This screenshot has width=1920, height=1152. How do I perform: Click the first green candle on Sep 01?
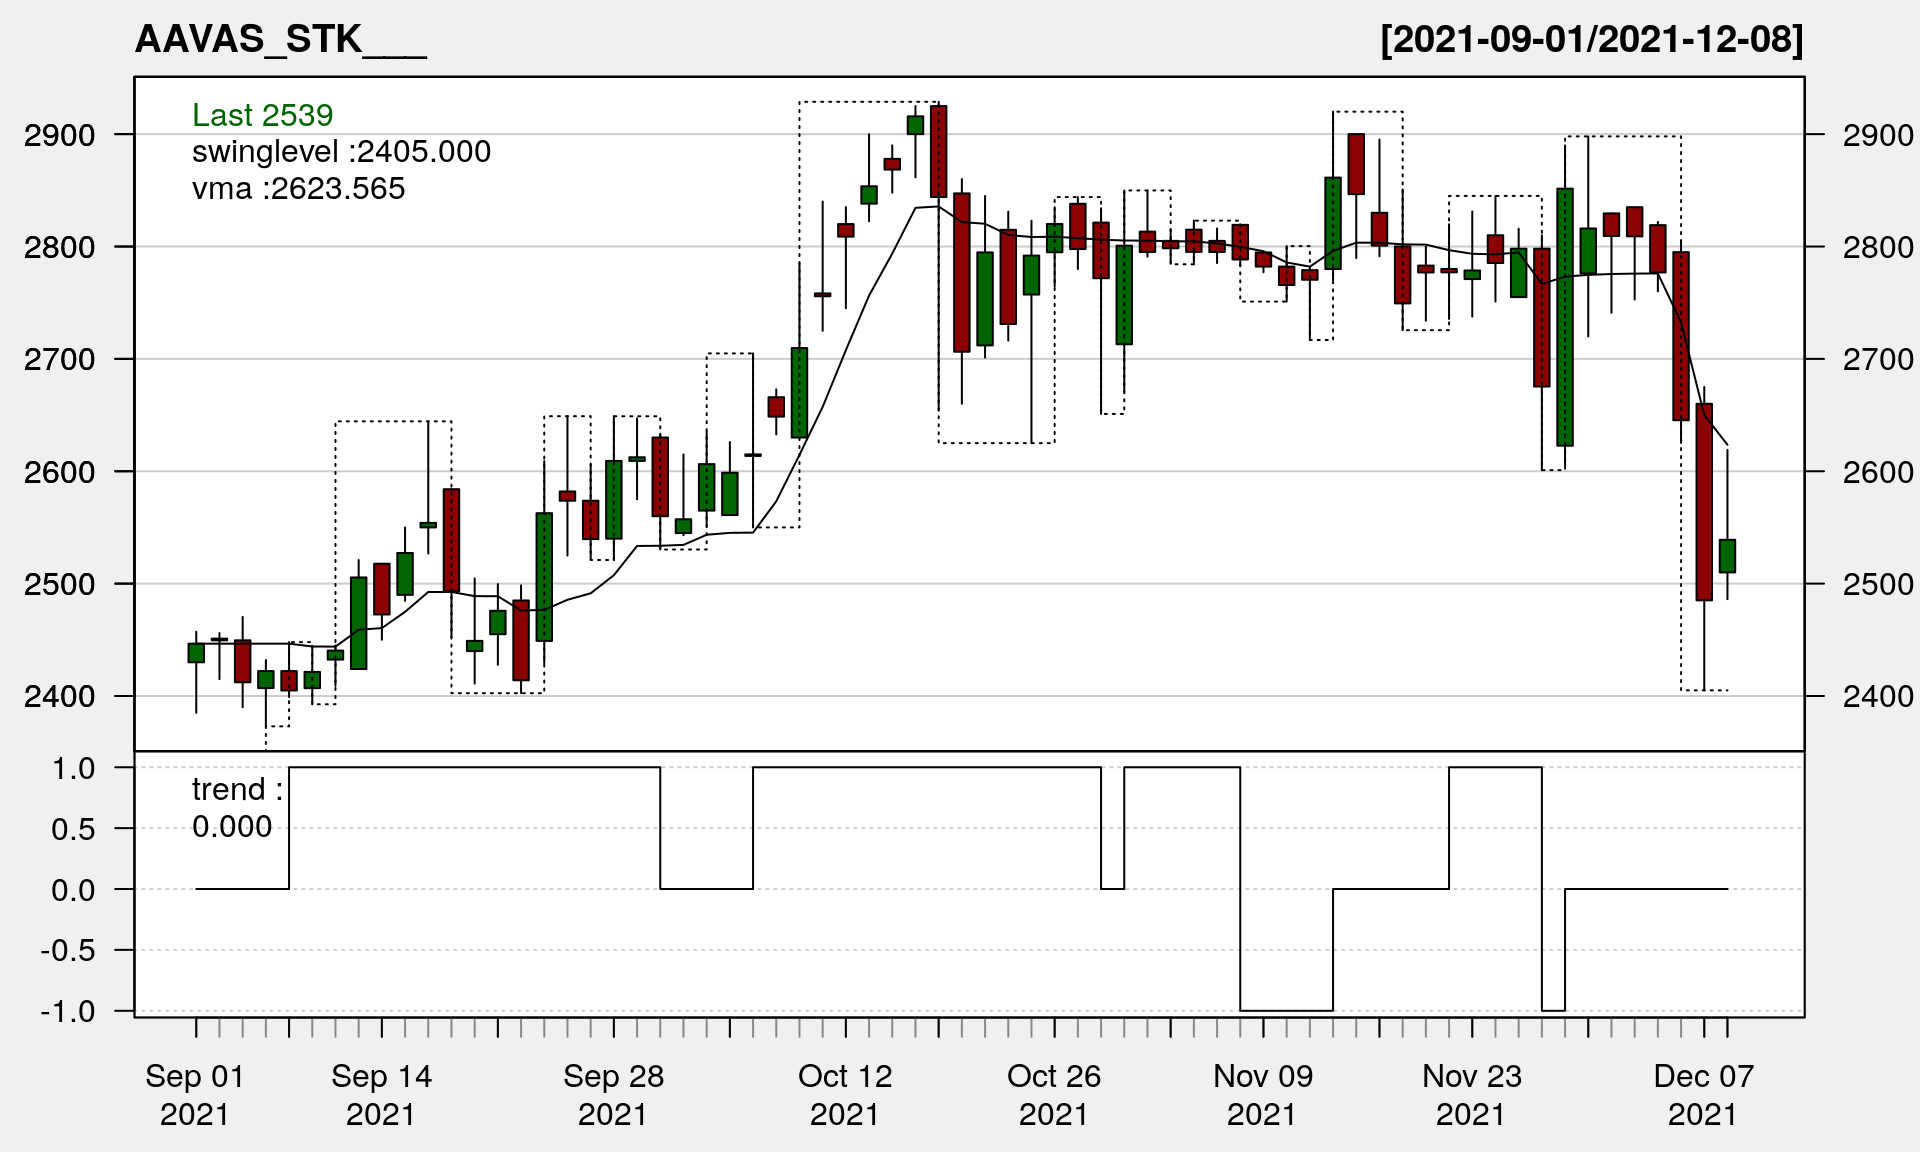click(196, 653)
